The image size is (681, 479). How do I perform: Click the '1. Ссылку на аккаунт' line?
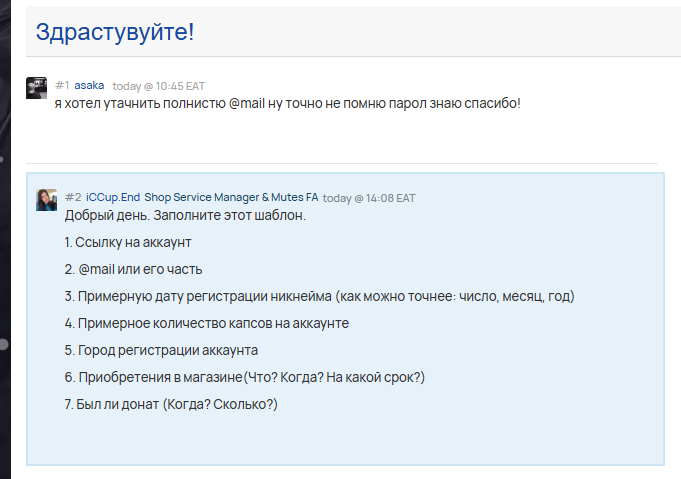click(x=128, y=242)
